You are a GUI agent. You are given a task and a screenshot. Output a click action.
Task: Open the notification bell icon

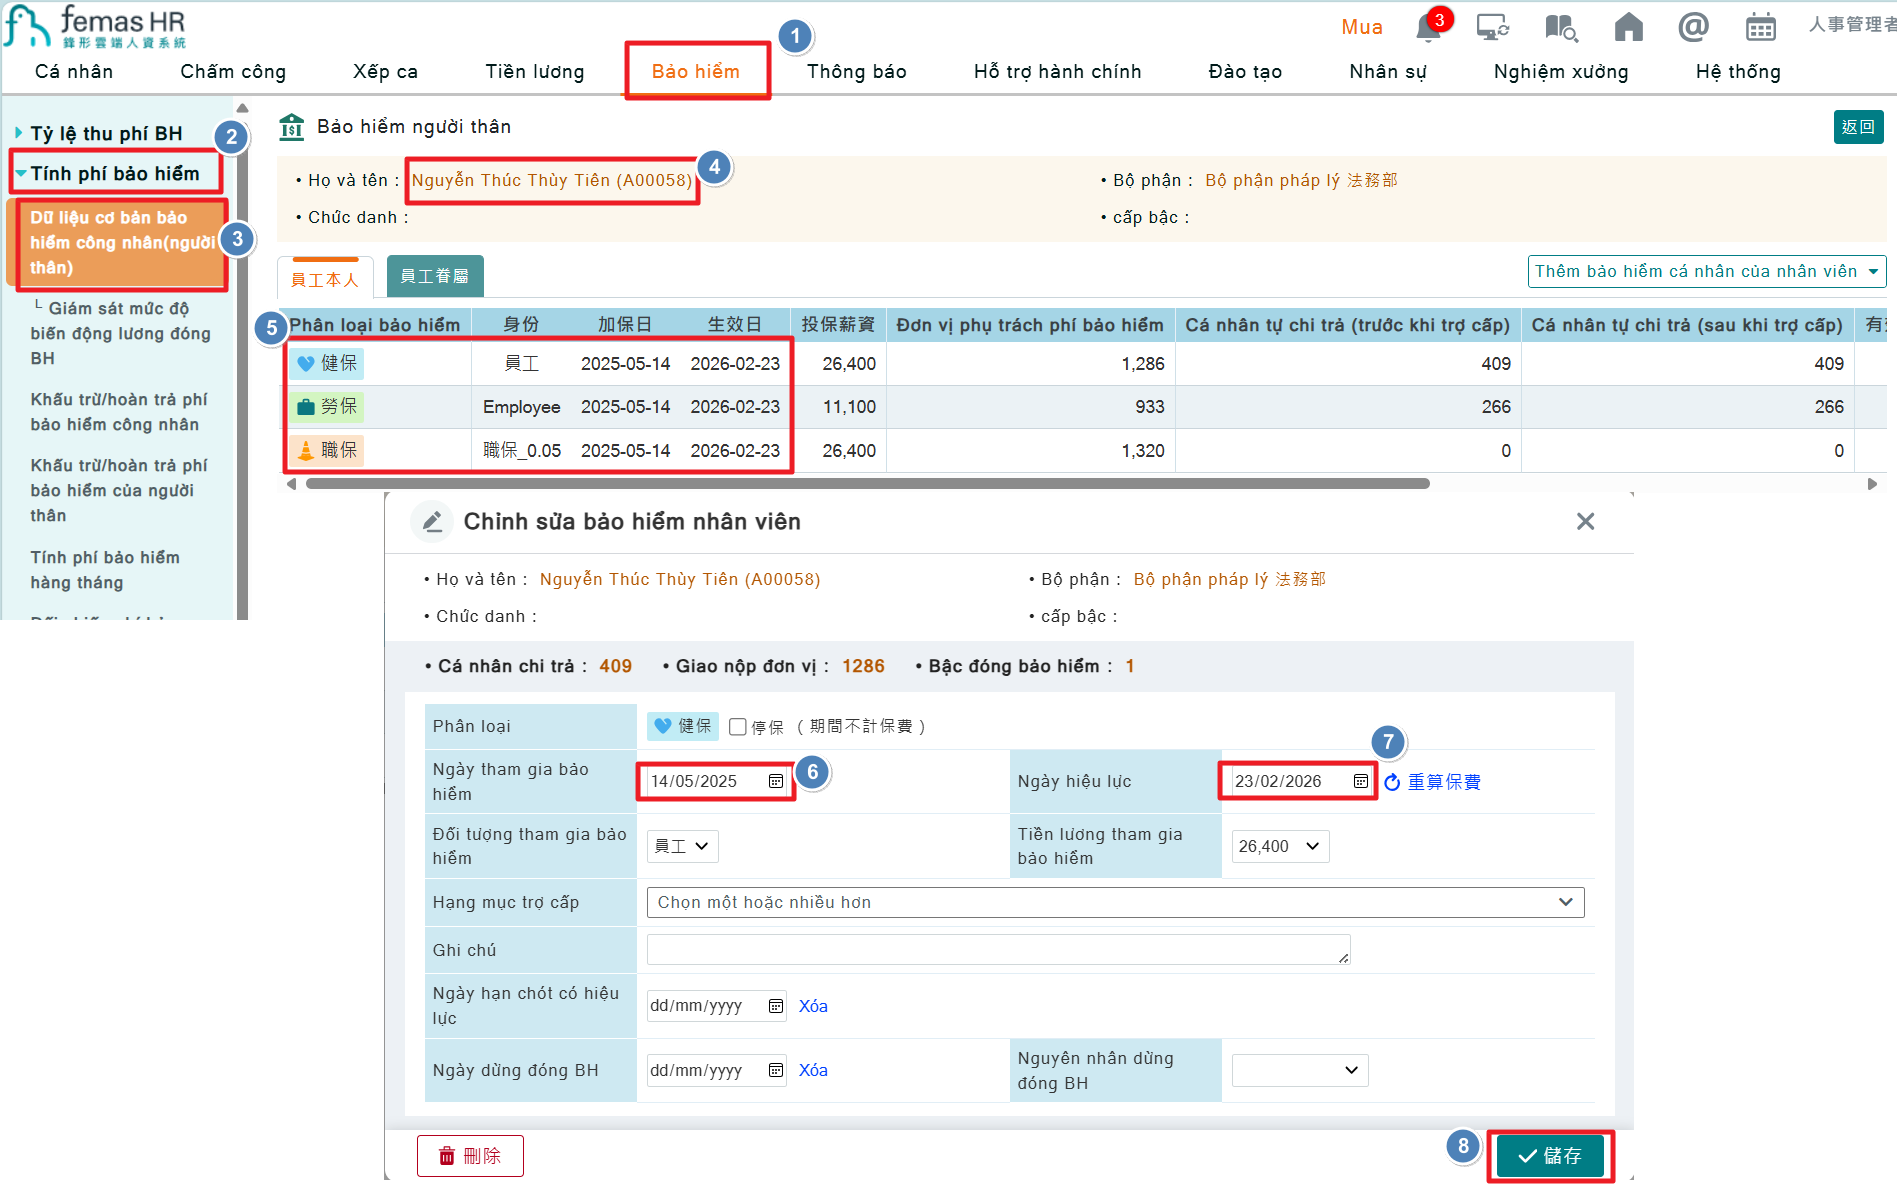coord(1428,28)
